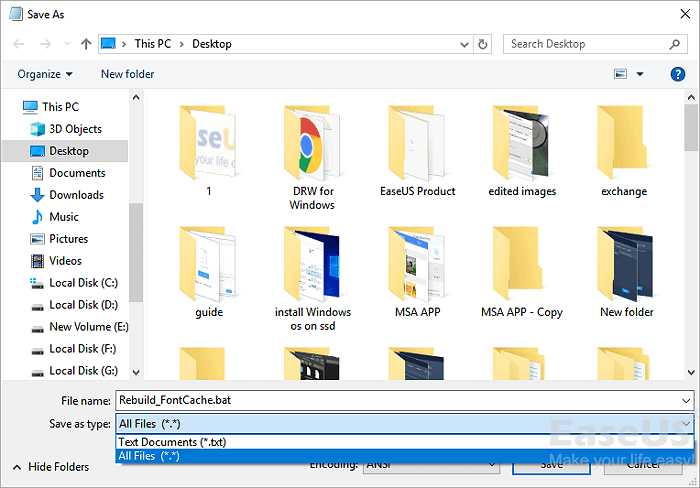Open the Organize dropdown menu
700x488 pixels.
tap(45, 74)
